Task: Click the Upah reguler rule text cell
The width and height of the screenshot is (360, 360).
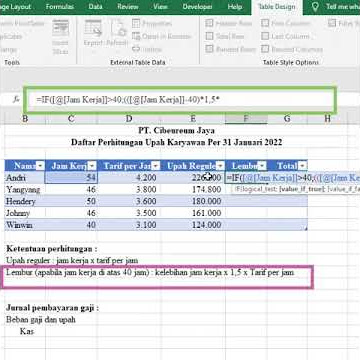Action: [72, 260]
